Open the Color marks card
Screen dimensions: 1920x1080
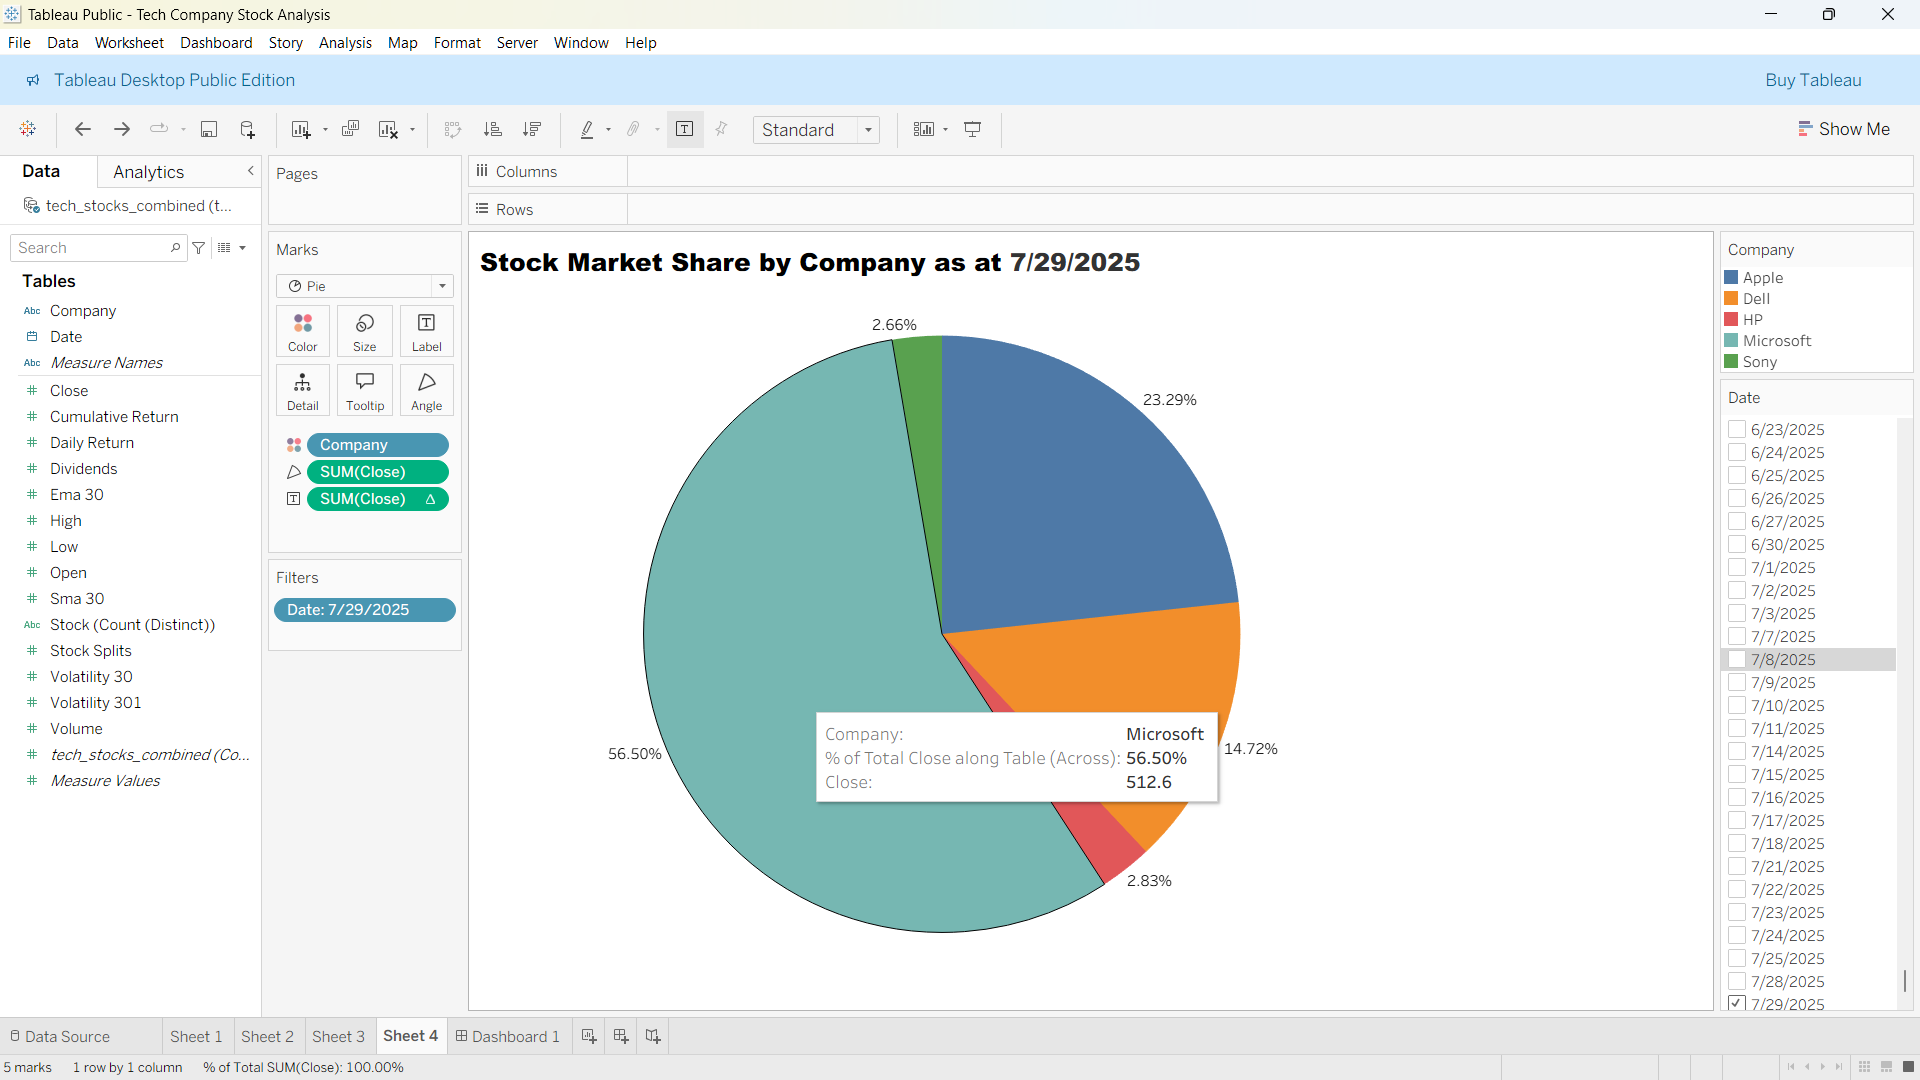[x=303, y=332]
